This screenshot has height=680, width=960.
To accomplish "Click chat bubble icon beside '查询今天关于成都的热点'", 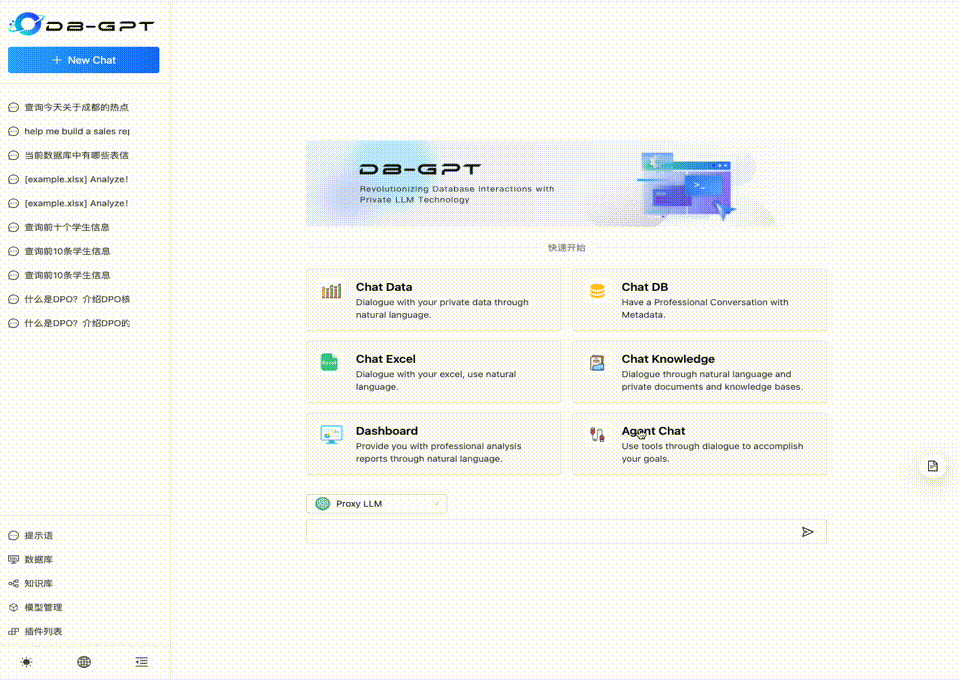I will [x=13, y=107].
